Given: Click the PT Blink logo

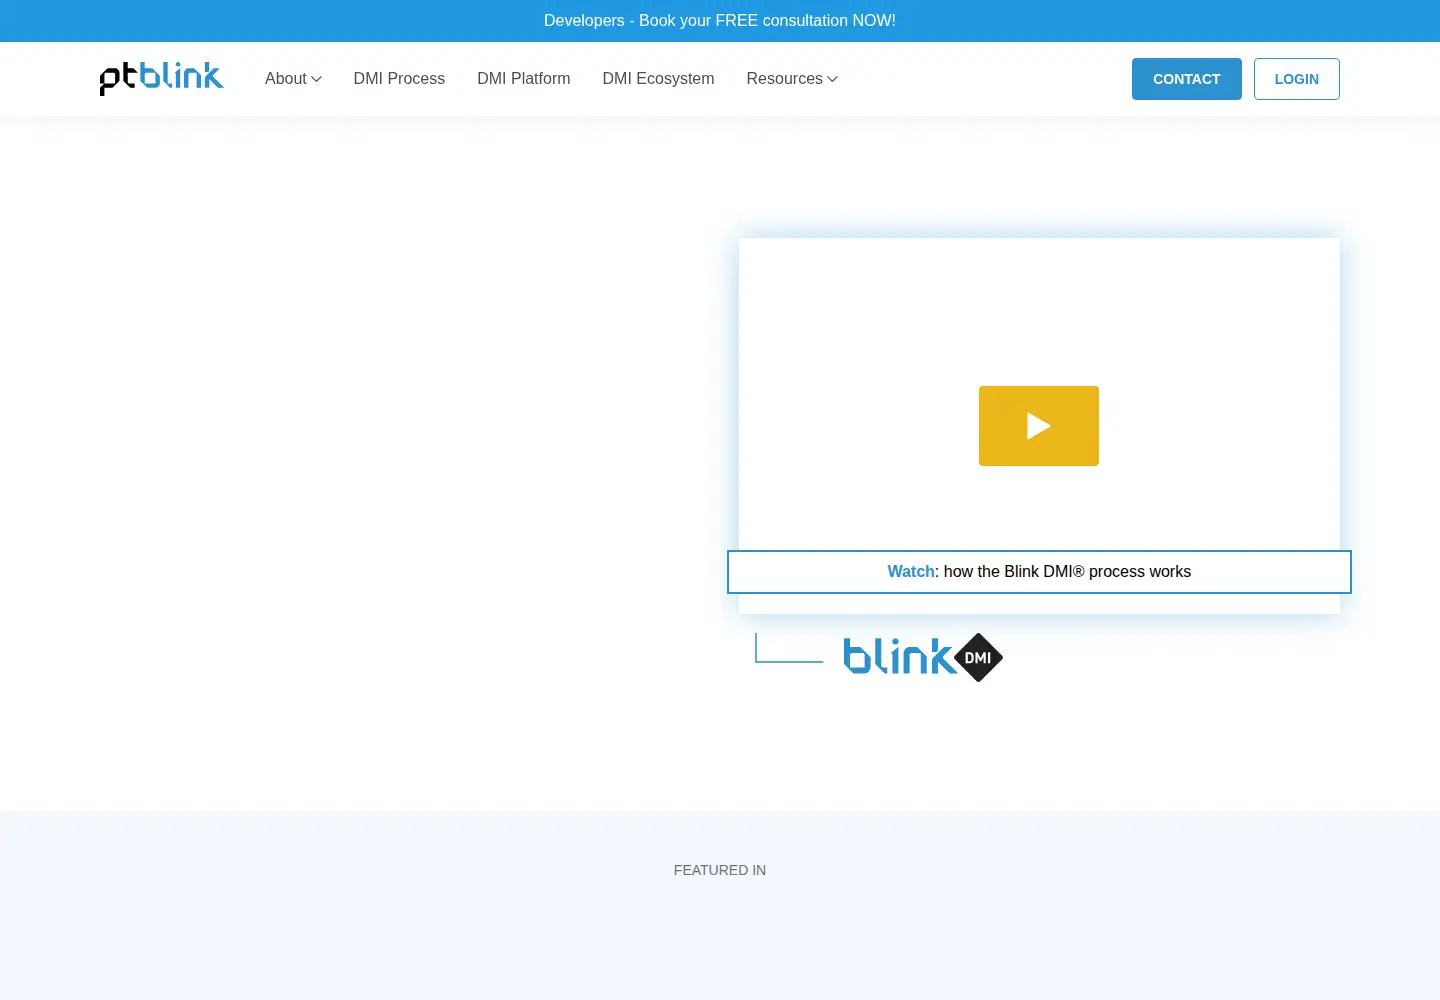Looking at the screenshot, I should coord(161,78).
